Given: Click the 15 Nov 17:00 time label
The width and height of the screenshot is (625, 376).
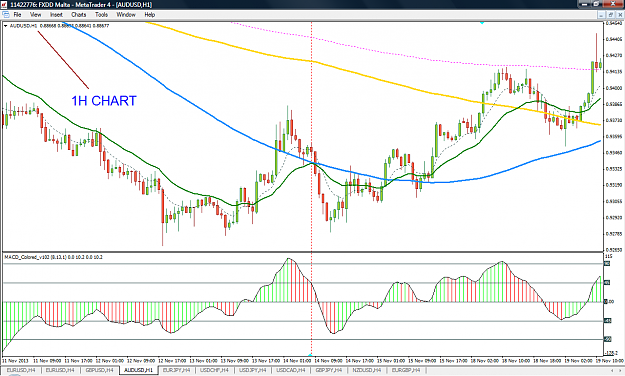Looking at the screenshot, I should (x=453, y=361).
